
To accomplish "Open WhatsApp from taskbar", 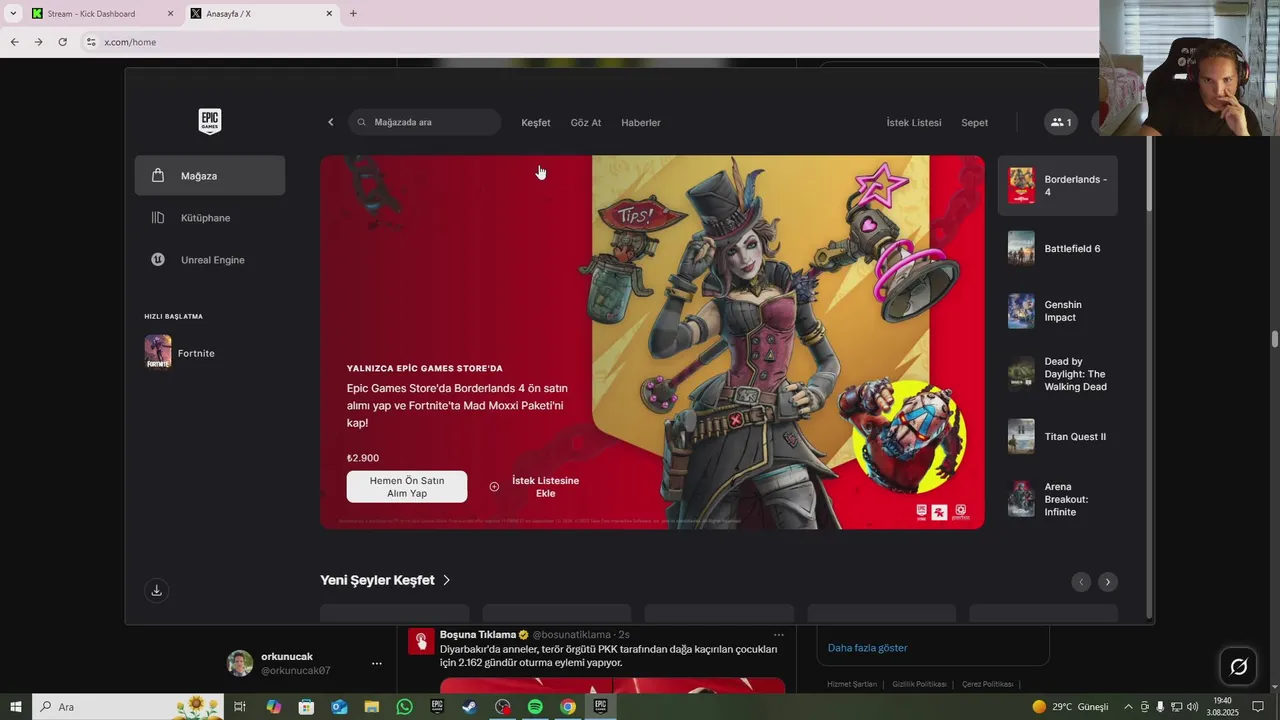I will pos(404,707).
